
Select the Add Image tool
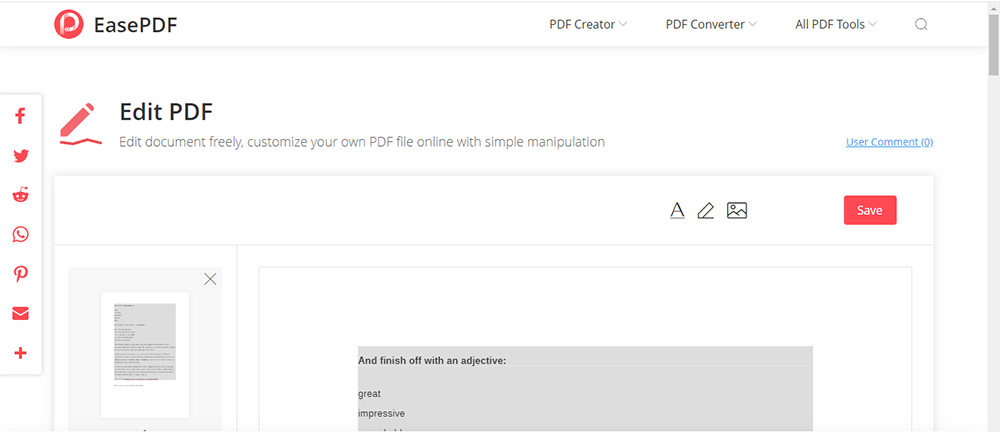point(737,210)
